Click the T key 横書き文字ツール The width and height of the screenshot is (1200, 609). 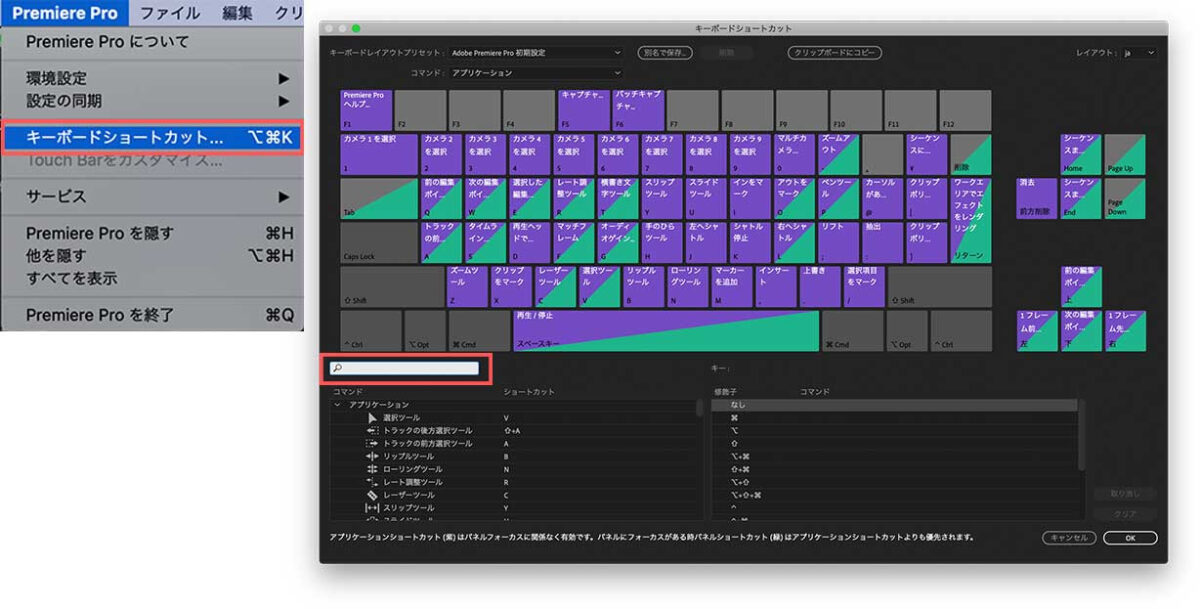(618, 198)
